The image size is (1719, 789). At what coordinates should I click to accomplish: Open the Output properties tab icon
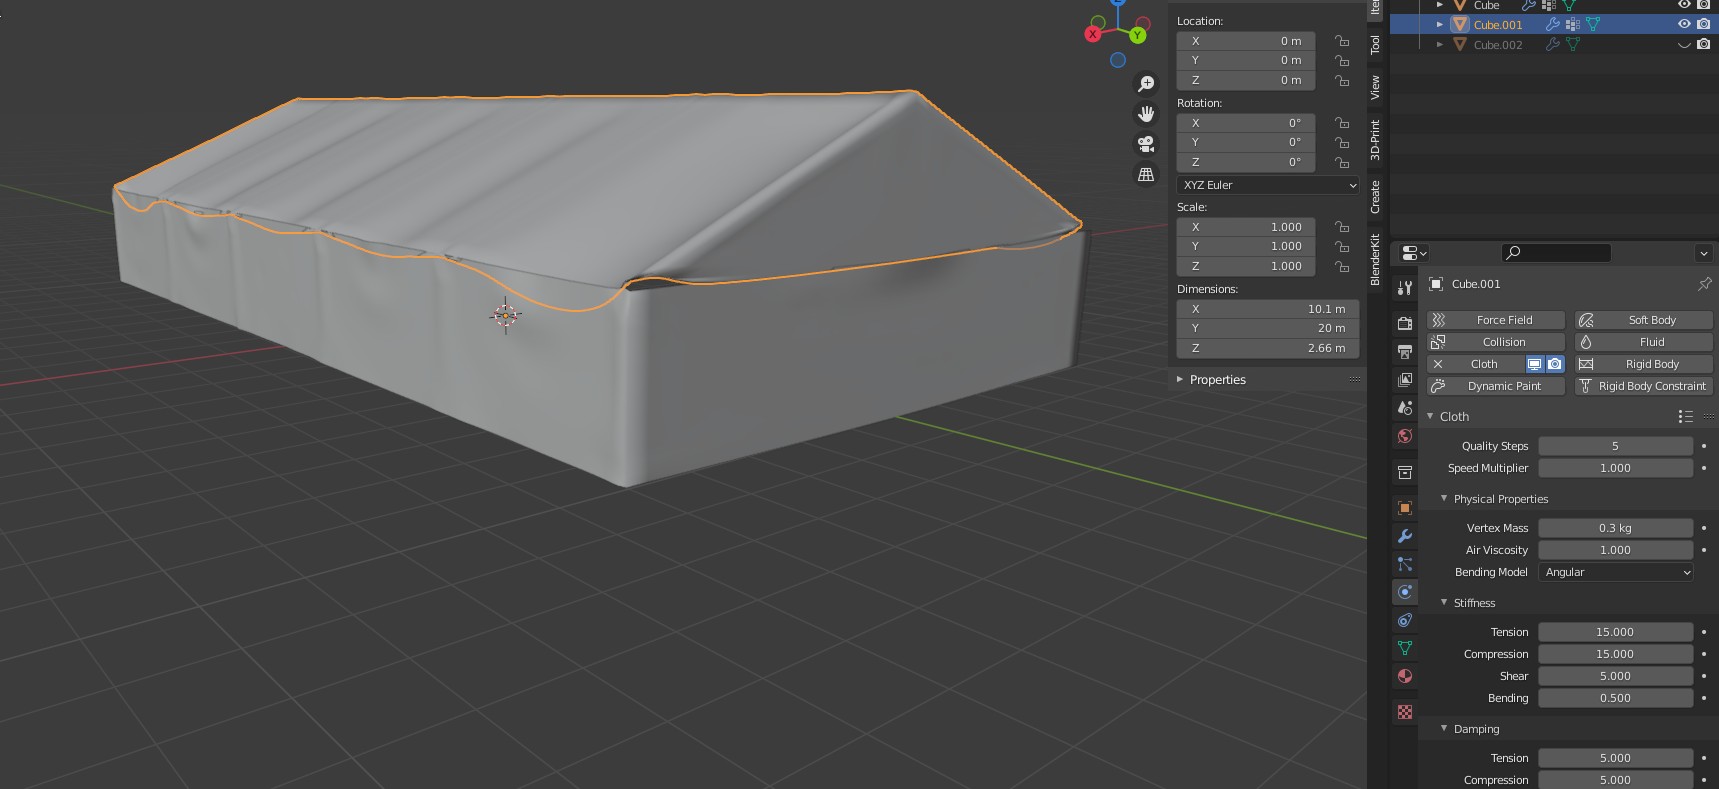click(x=1405, y=352)
